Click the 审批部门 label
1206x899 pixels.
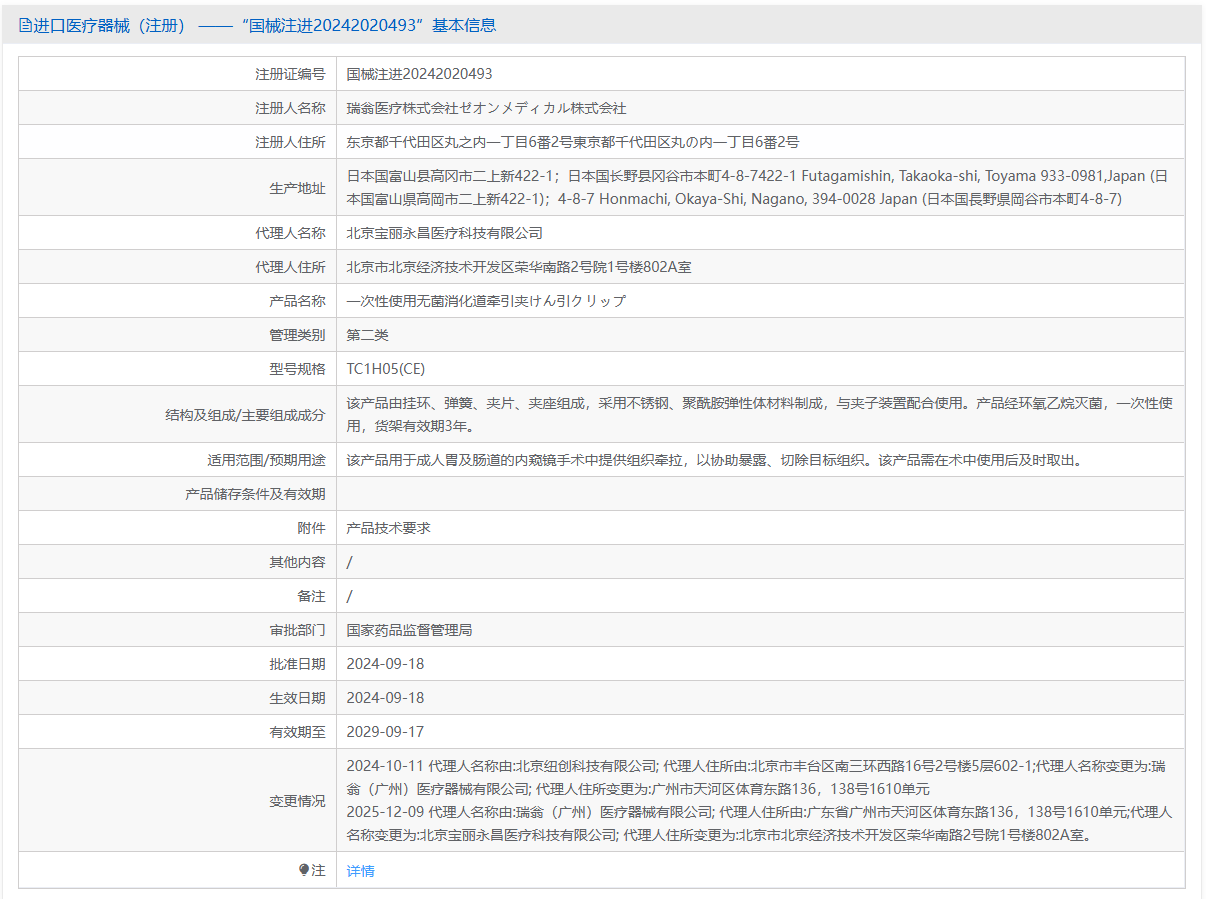(297, 630)
